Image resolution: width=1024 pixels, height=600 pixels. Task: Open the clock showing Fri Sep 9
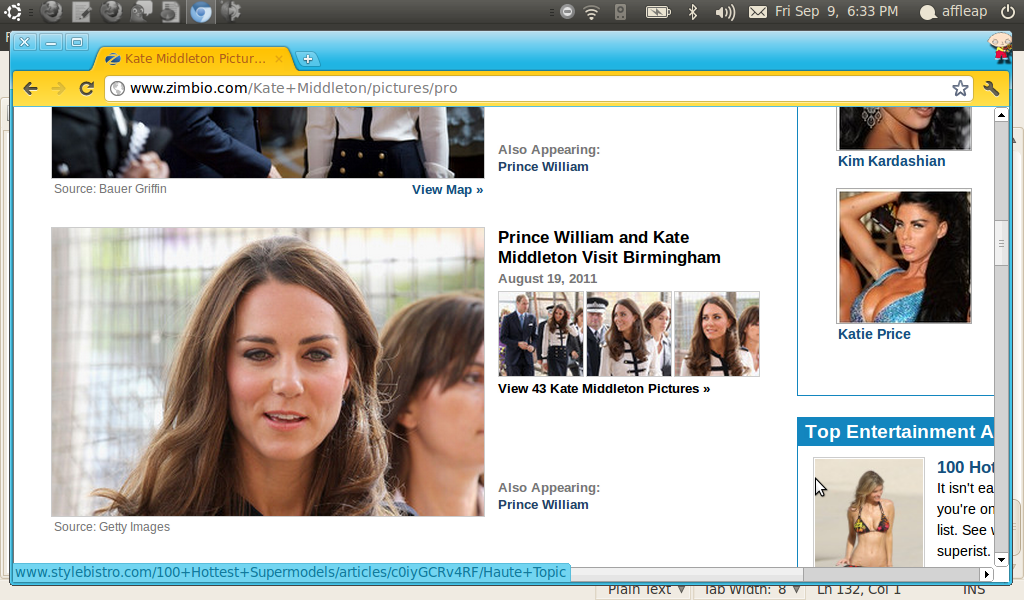(x=836, y=12)
